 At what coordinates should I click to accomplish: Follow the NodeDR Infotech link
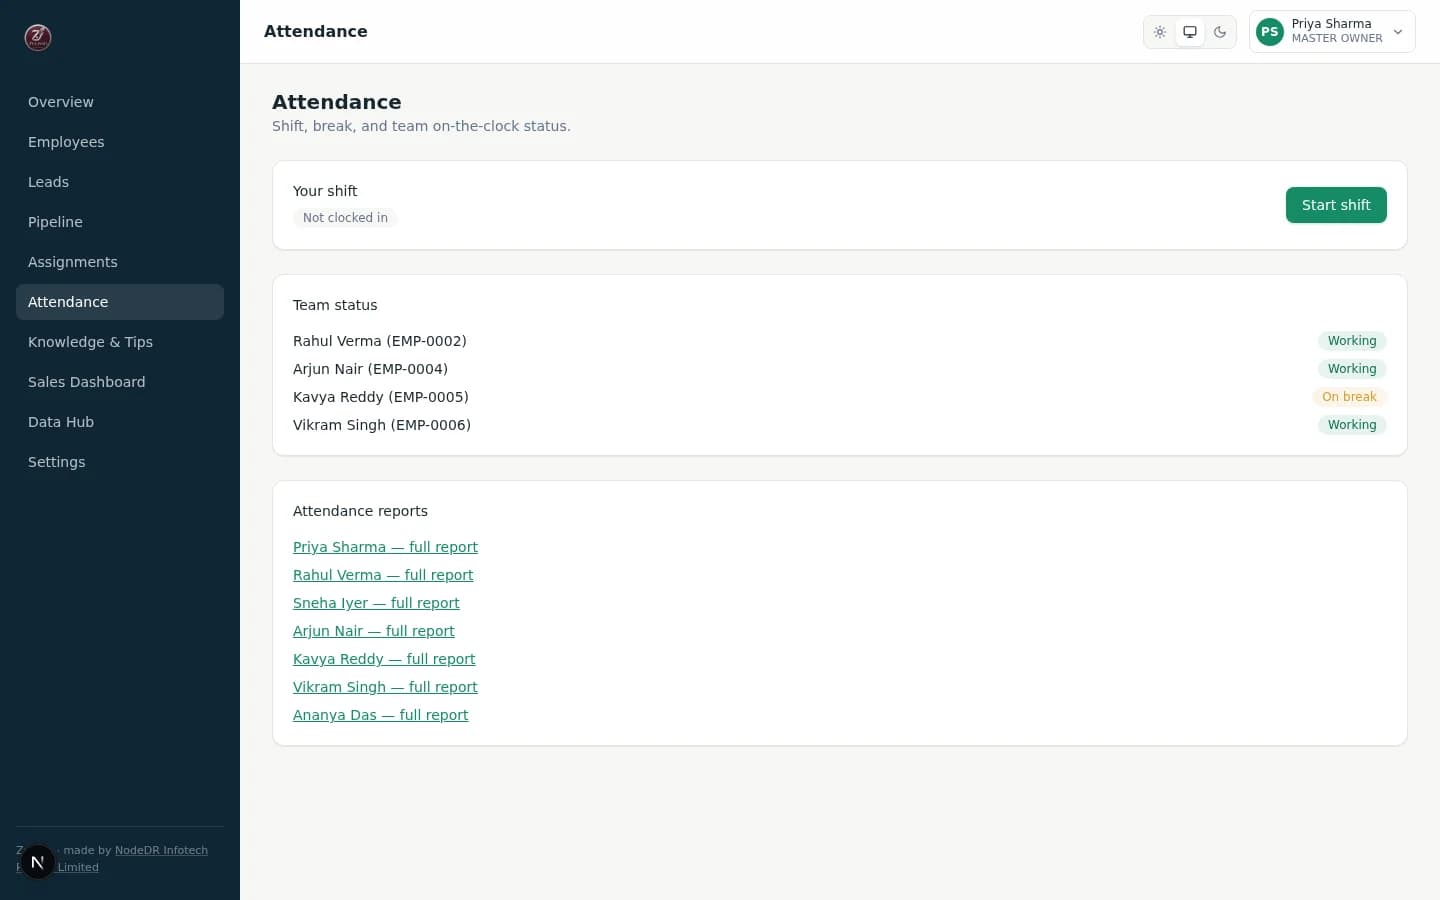(161, 850)
